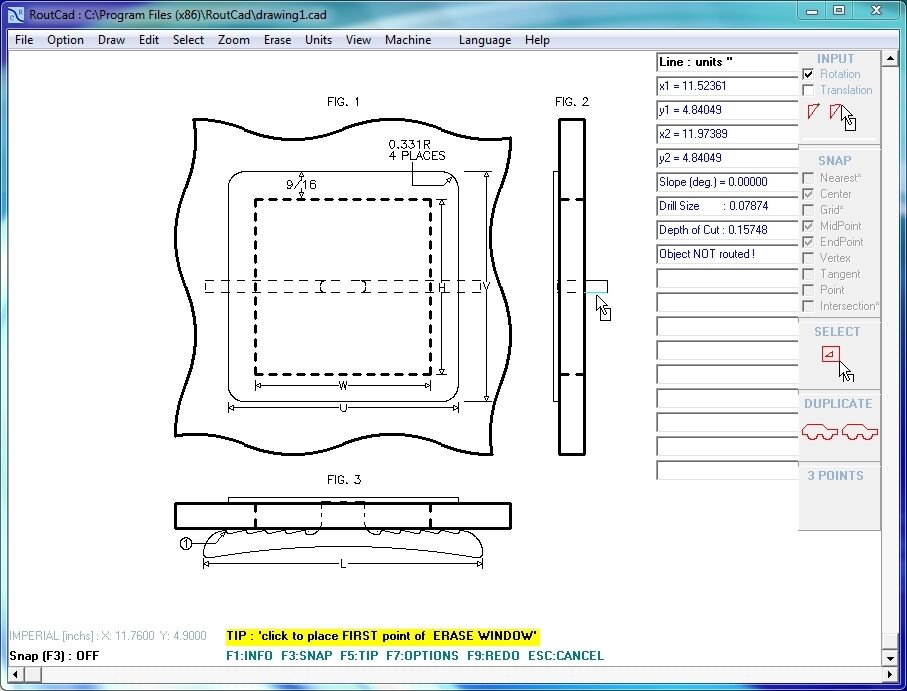Viewport: 907px width, 691px height.
Task: Click the circled 1 callout in FIG. 3
Action: 186,544
